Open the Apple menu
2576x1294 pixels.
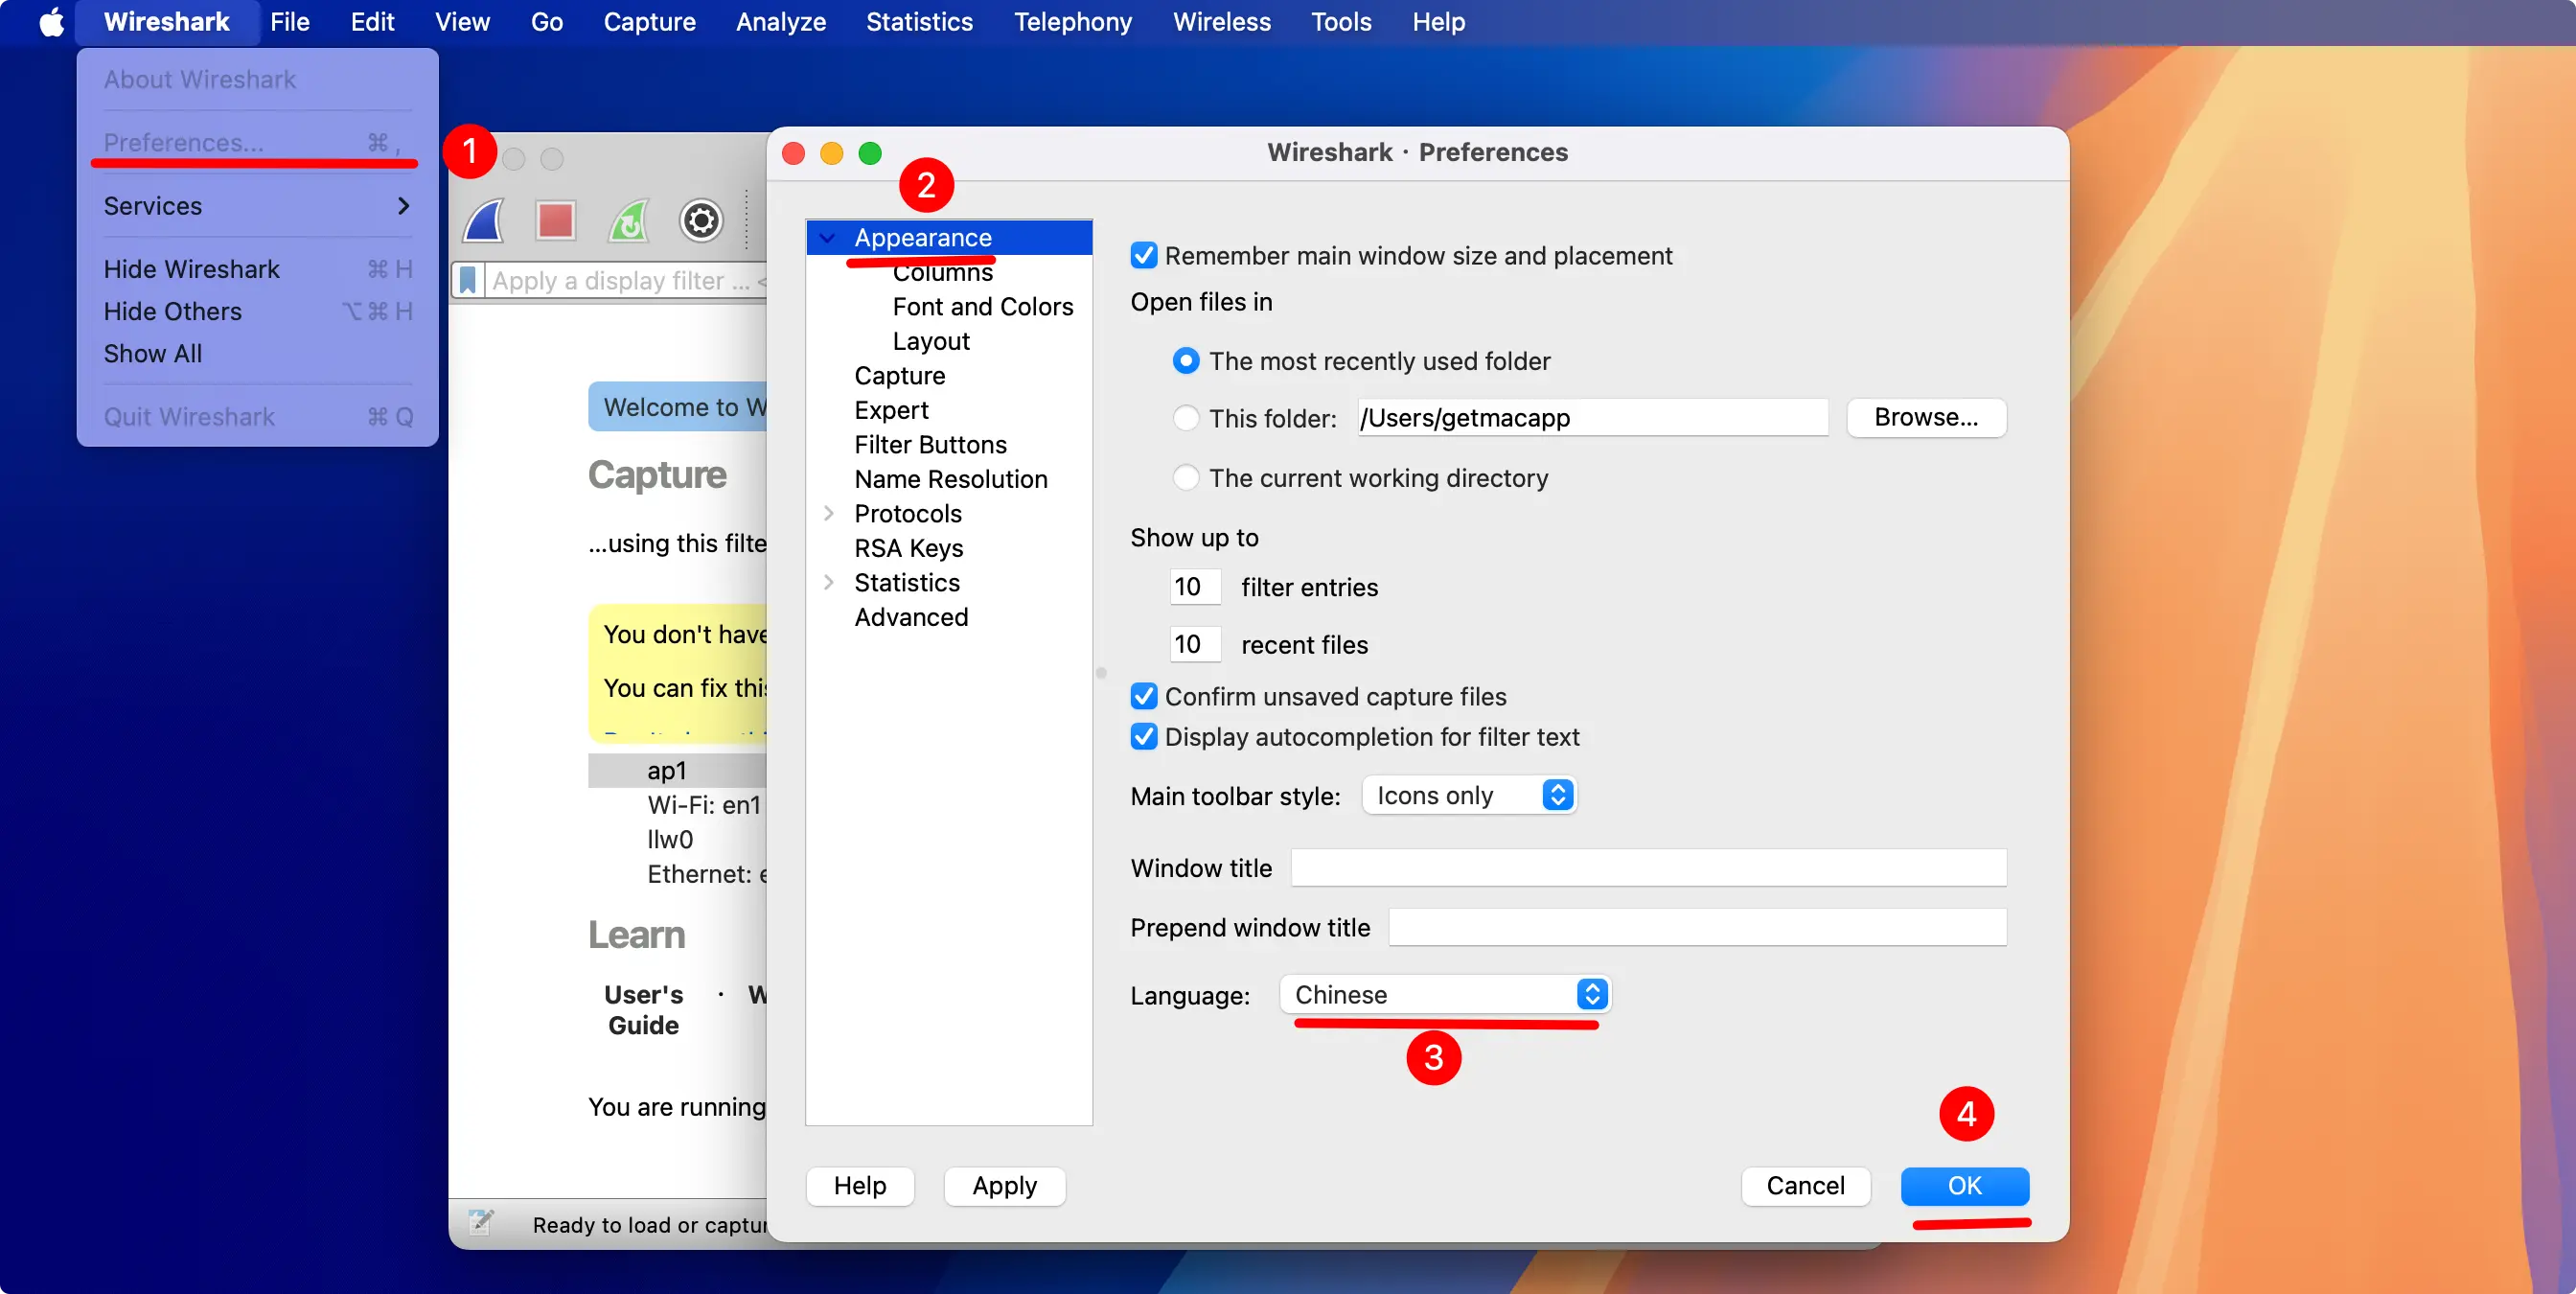[x=51, y=22]
